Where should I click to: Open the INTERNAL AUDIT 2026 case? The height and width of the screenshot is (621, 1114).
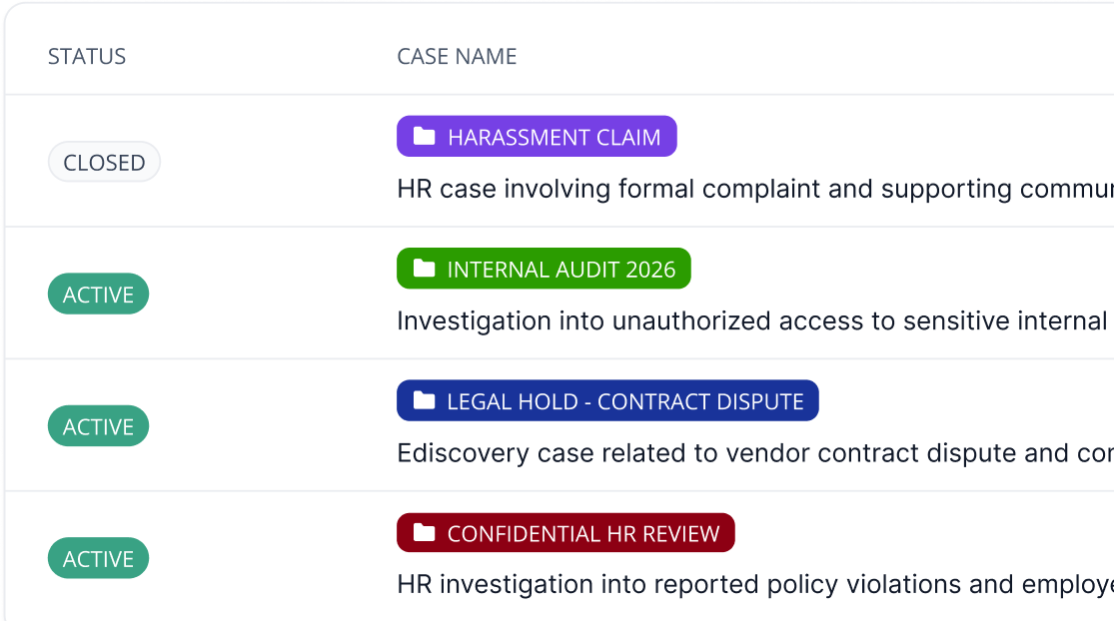tap(544, 269)
